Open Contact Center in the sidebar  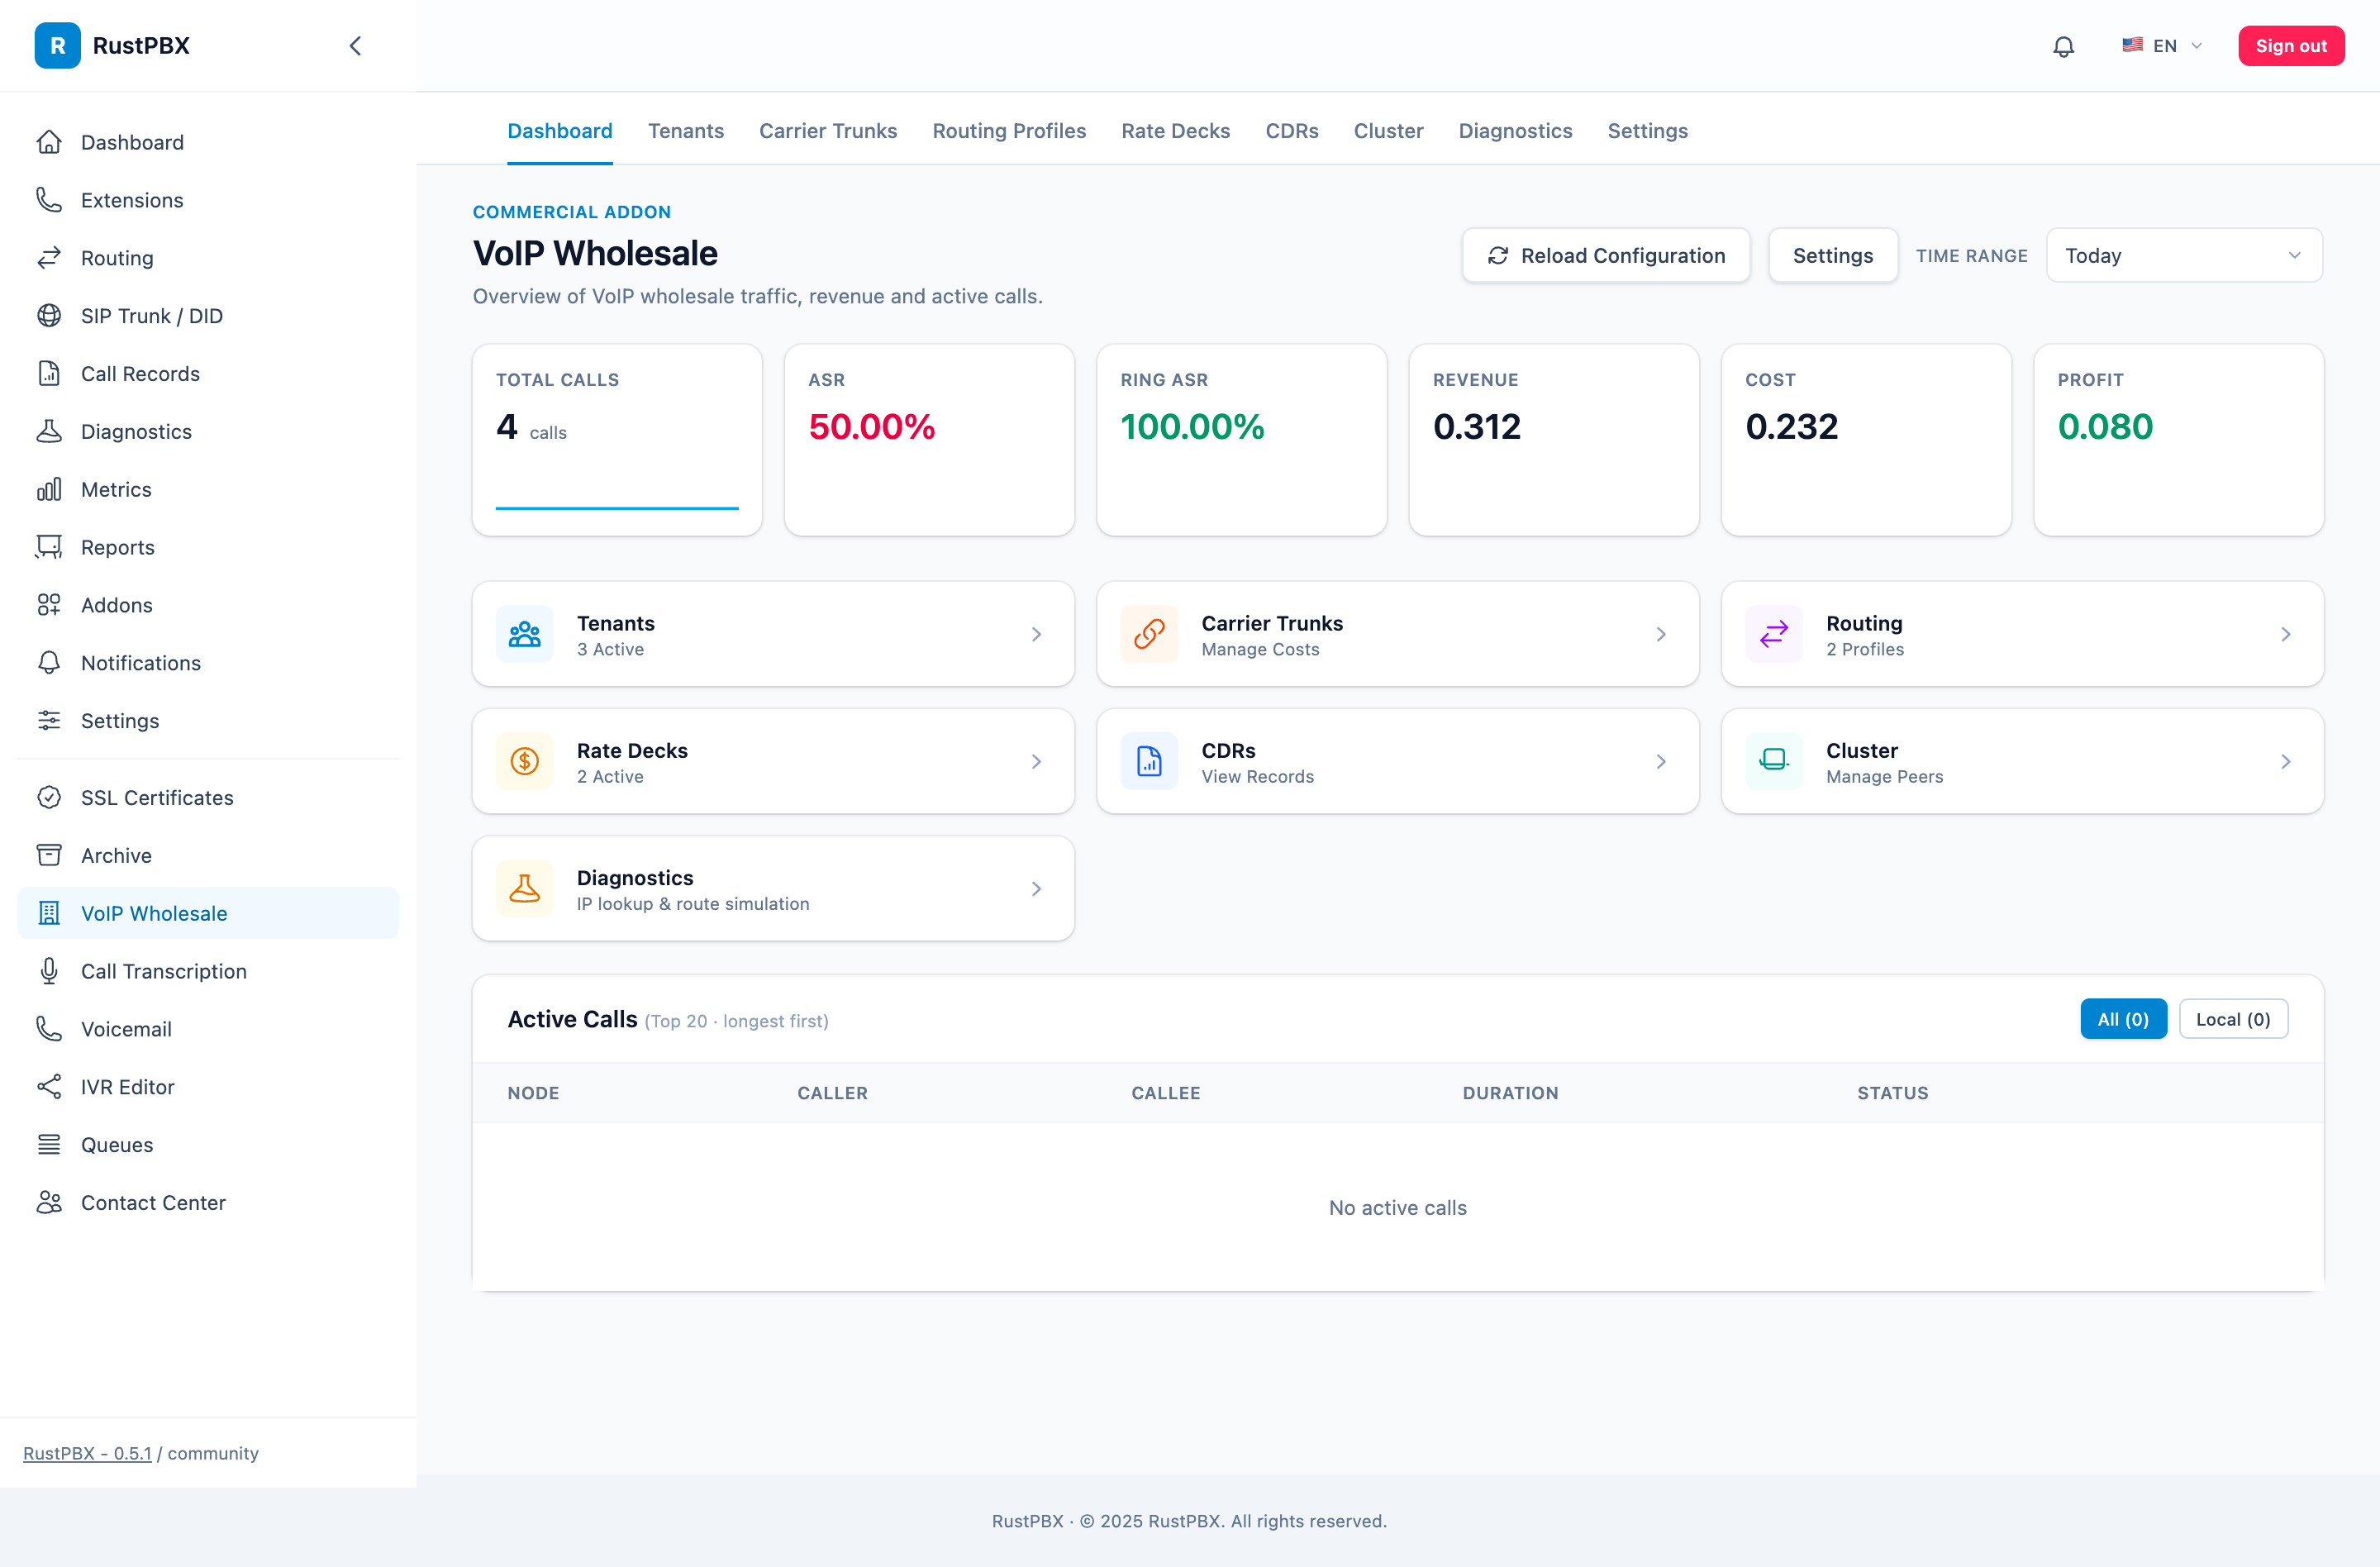pos(208,1203)
